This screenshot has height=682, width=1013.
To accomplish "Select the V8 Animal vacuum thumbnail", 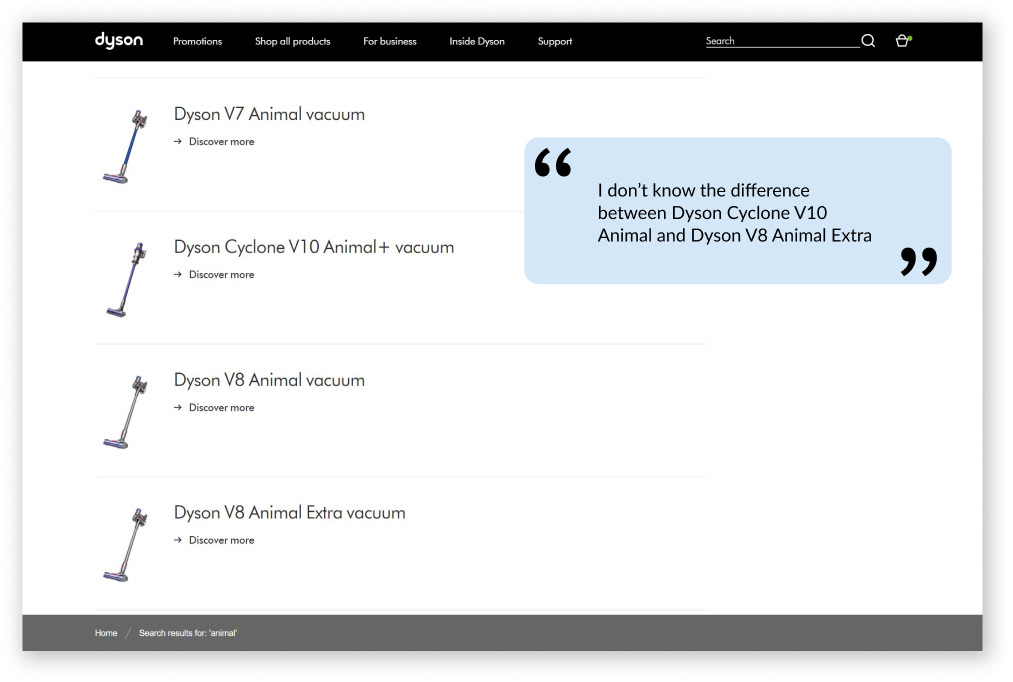I will (x=125, y=412).
